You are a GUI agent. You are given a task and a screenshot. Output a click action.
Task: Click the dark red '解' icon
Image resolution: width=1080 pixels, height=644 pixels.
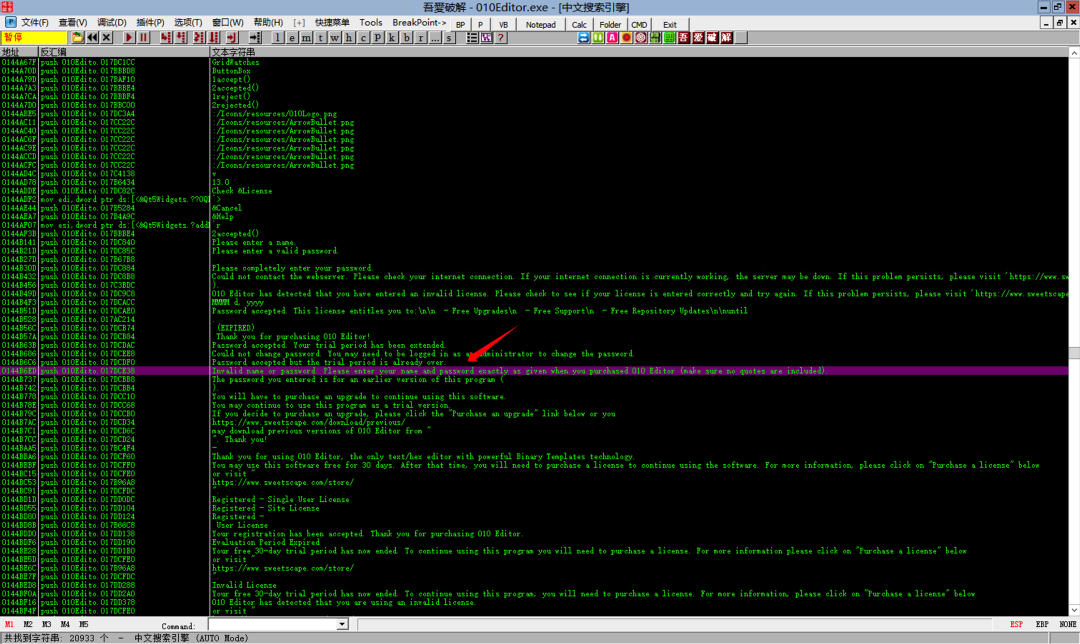click(x=726, y=37)
